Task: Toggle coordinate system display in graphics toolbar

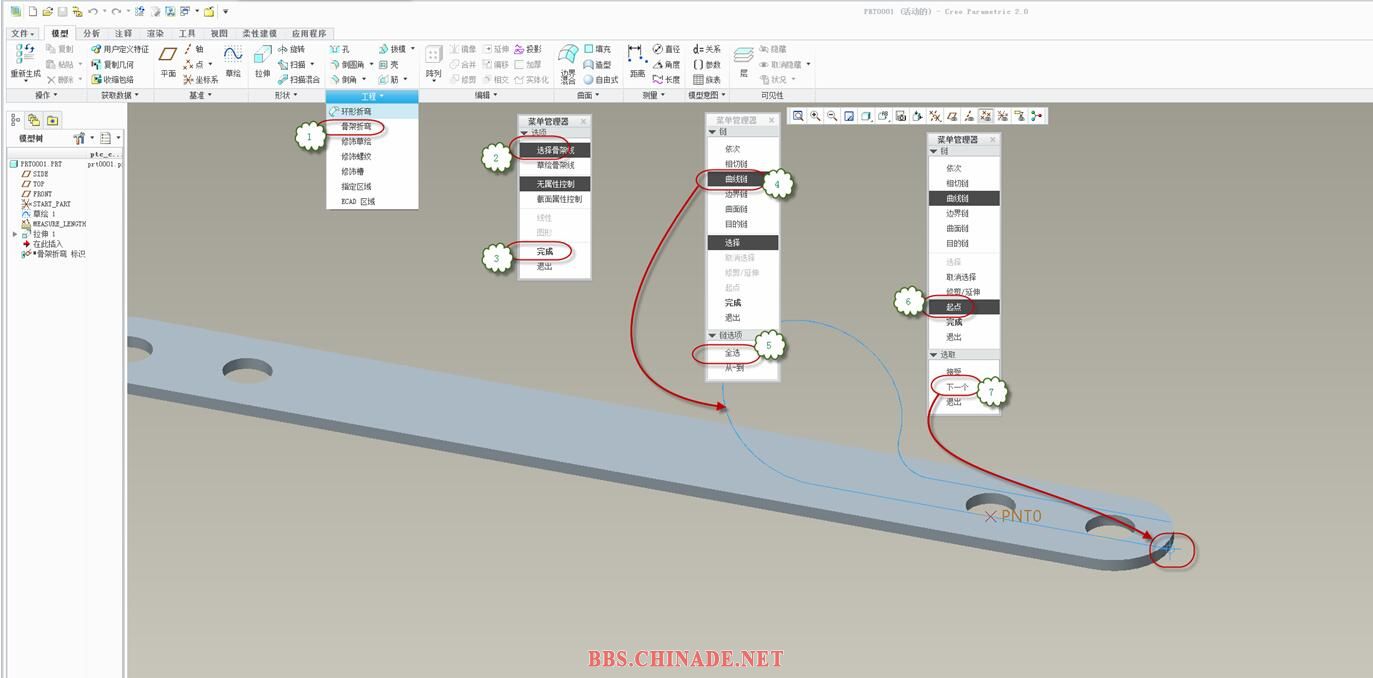Action: (x=1002, y=116)
